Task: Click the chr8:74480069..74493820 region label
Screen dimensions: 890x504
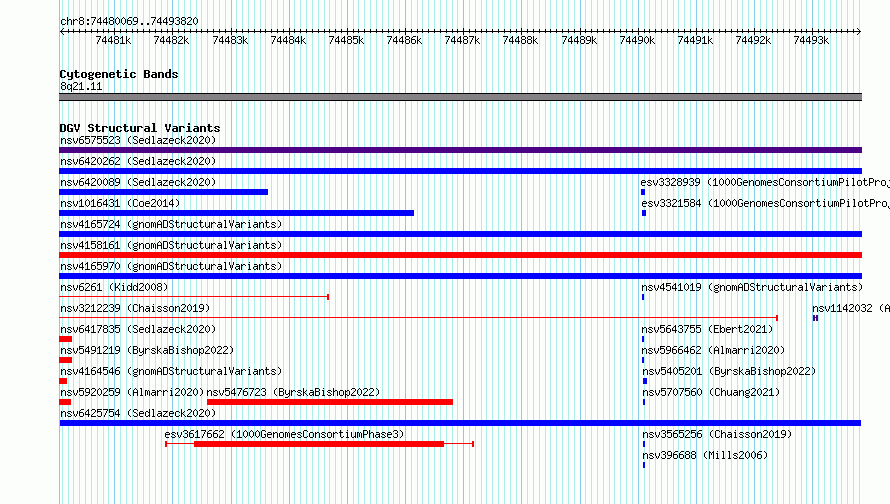Action: [129, 21]
